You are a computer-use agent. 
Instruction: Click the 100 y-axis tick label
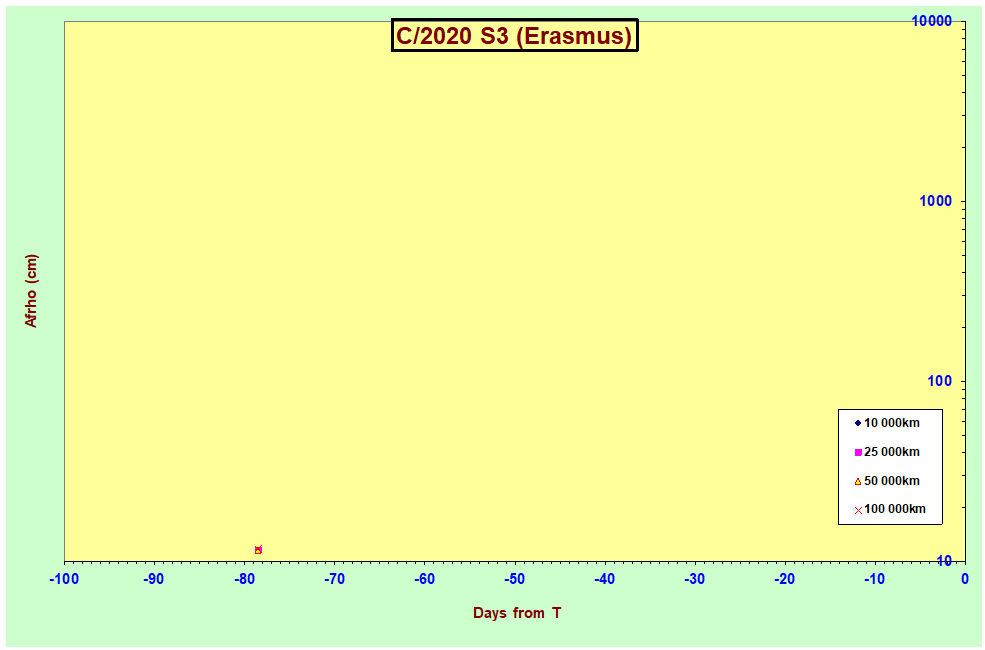pyautogui.click(x=940, y=381)
